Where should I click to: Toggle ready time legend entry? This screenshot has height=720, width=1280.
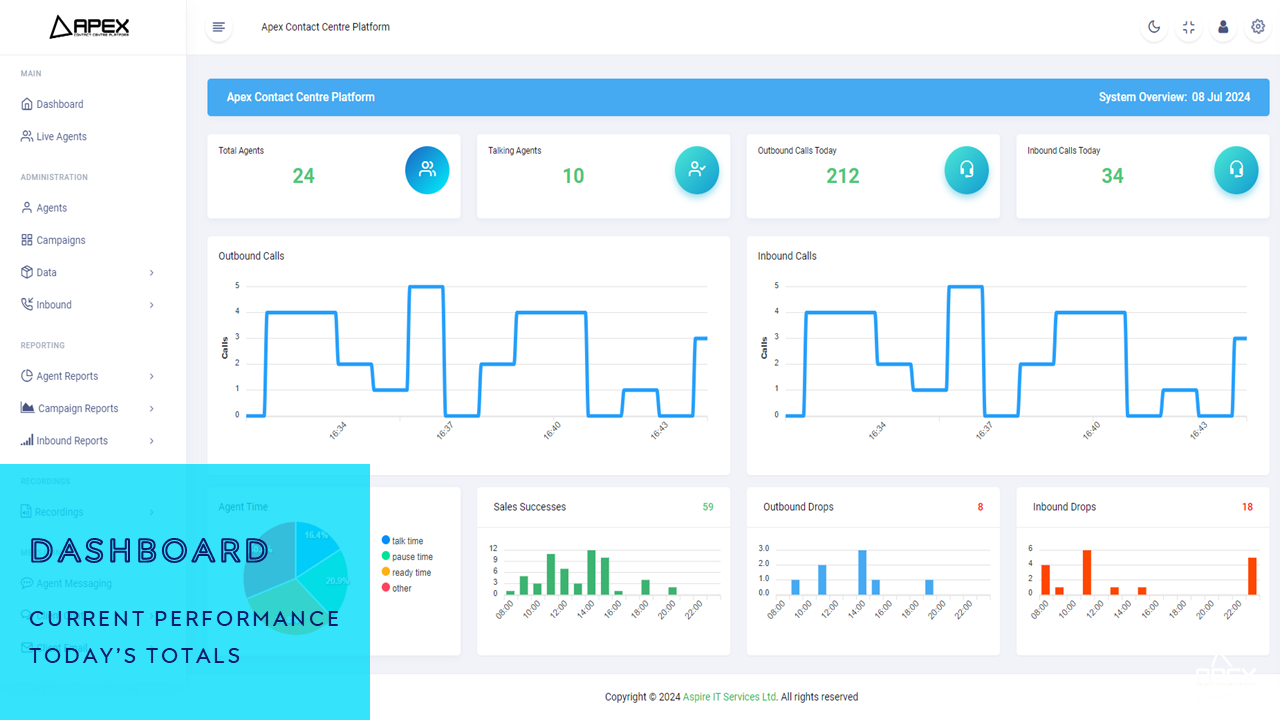point(406,573)
